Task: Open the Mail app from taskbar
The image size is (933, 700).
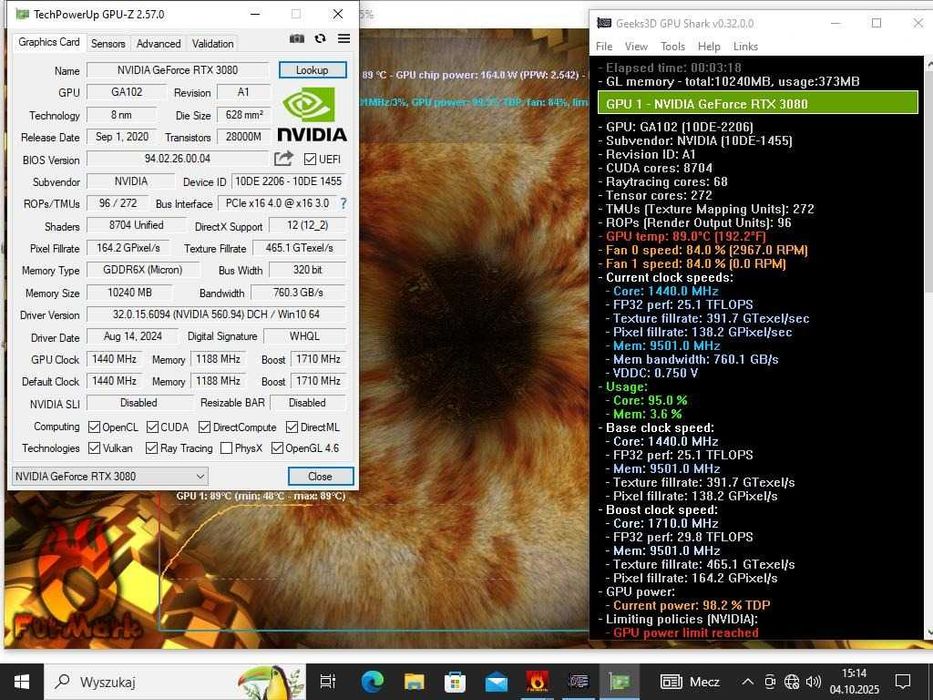Action: click(x=496, y=682)
